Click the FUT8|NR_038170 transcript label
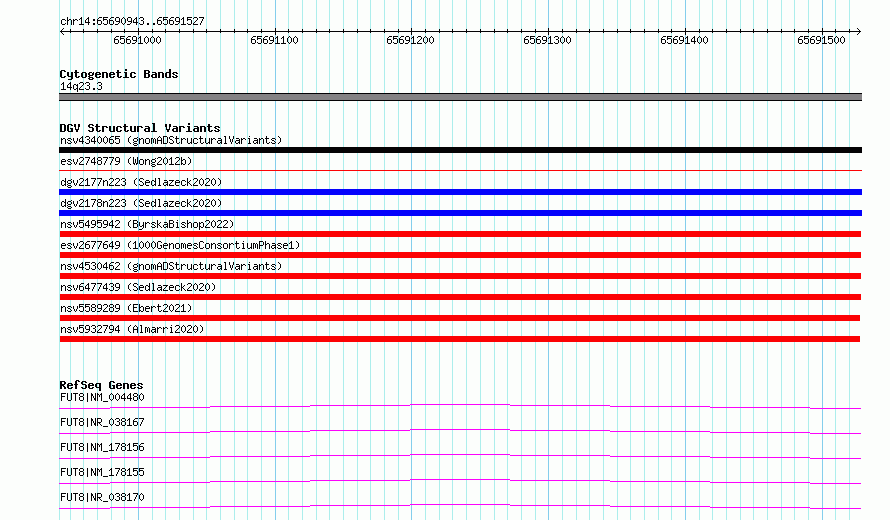 pyautogui.click(x=102, y=497)
